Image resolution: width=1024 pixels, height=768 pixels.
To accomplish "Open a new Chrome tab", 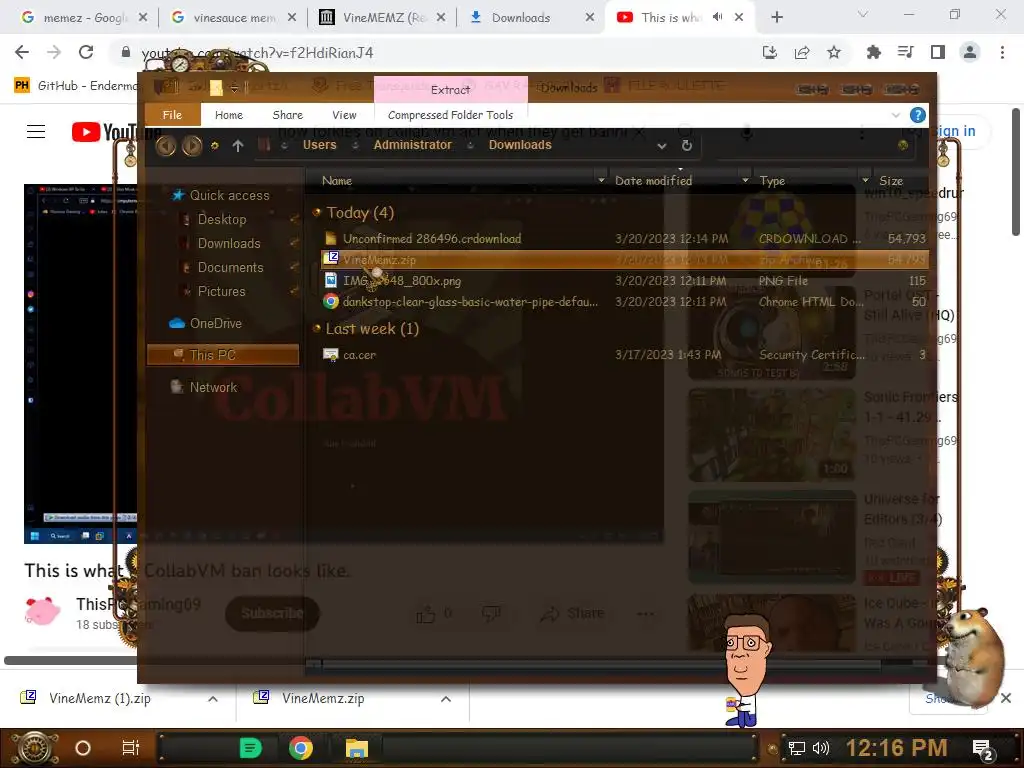I will pyautogui.click(x=776, y=17).
